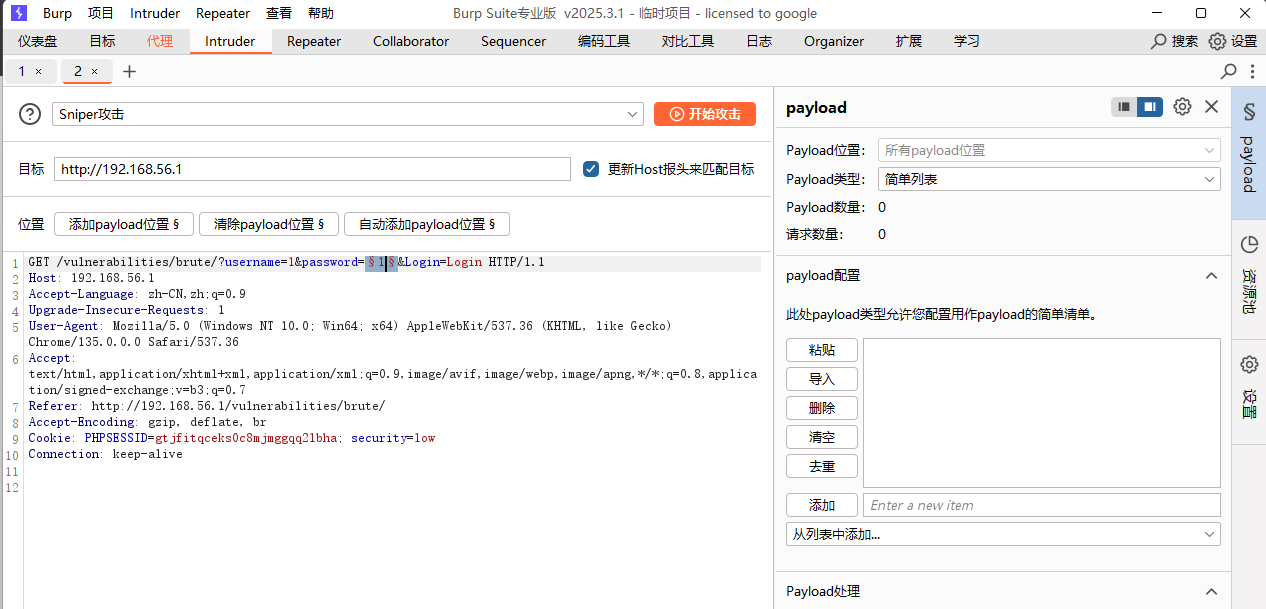Viewport: 1266px width, 609px height.
Task: Close the payload side panel
Action: point(1211,107)
